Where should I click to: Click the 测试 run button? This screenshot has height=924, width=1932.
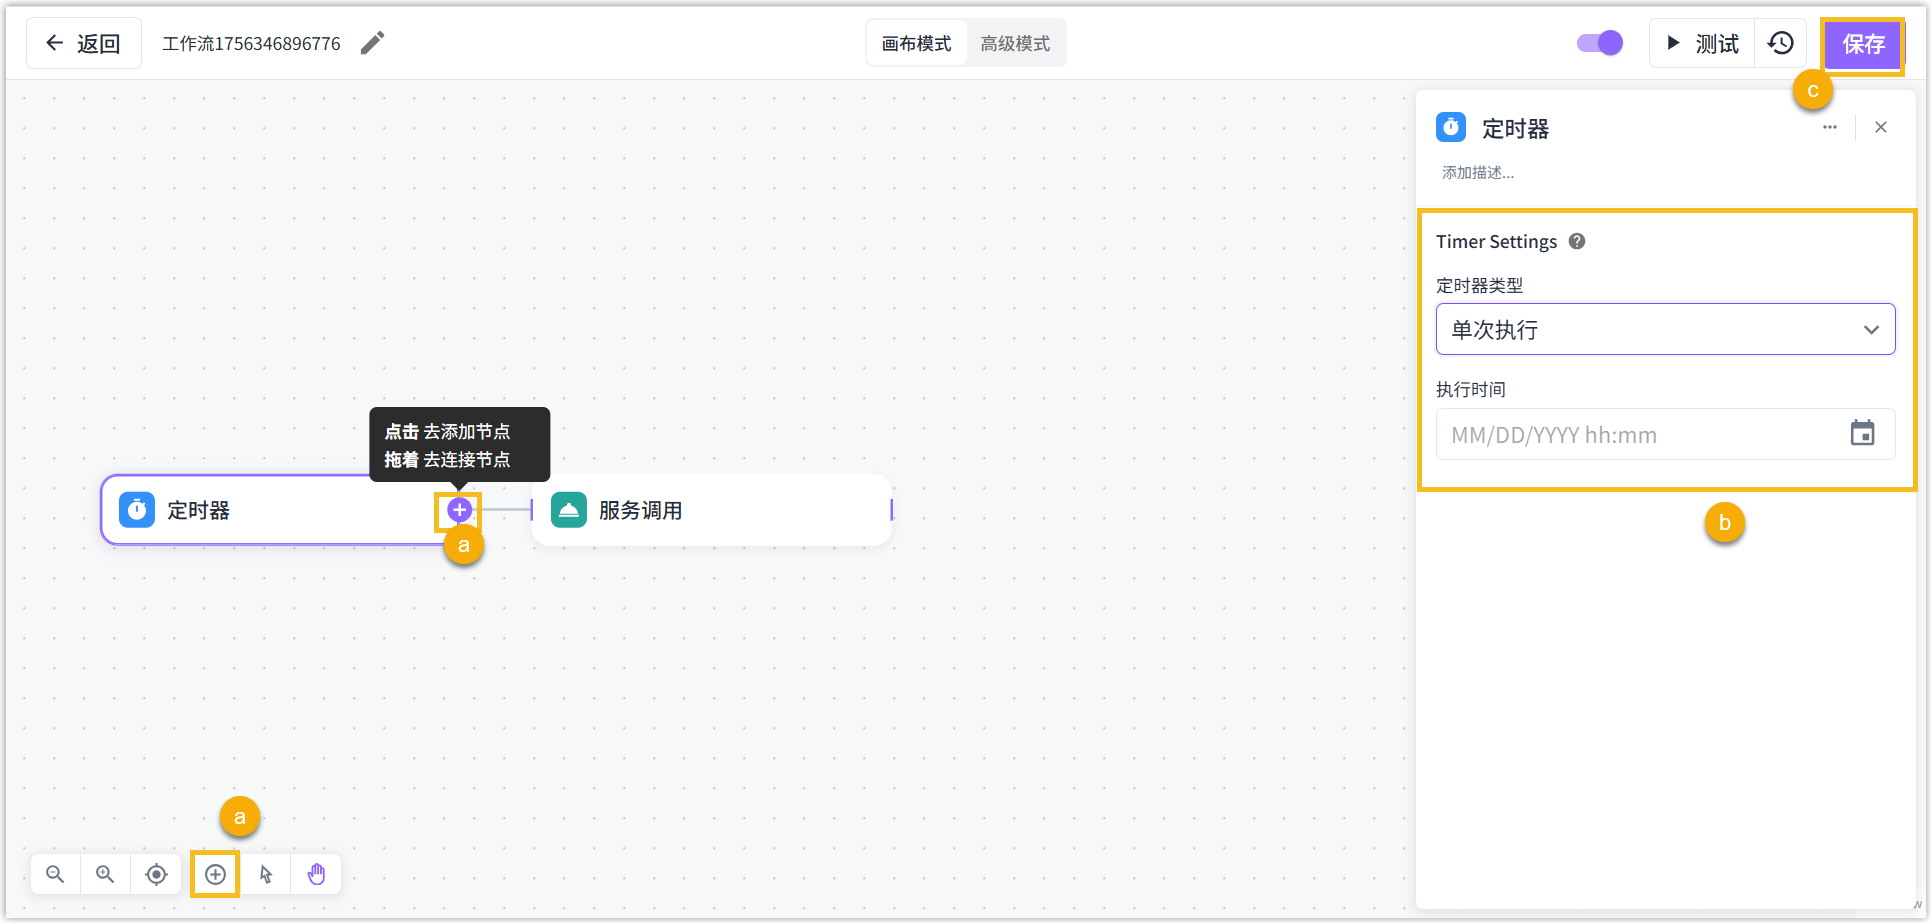click(x=1702, y=43)
